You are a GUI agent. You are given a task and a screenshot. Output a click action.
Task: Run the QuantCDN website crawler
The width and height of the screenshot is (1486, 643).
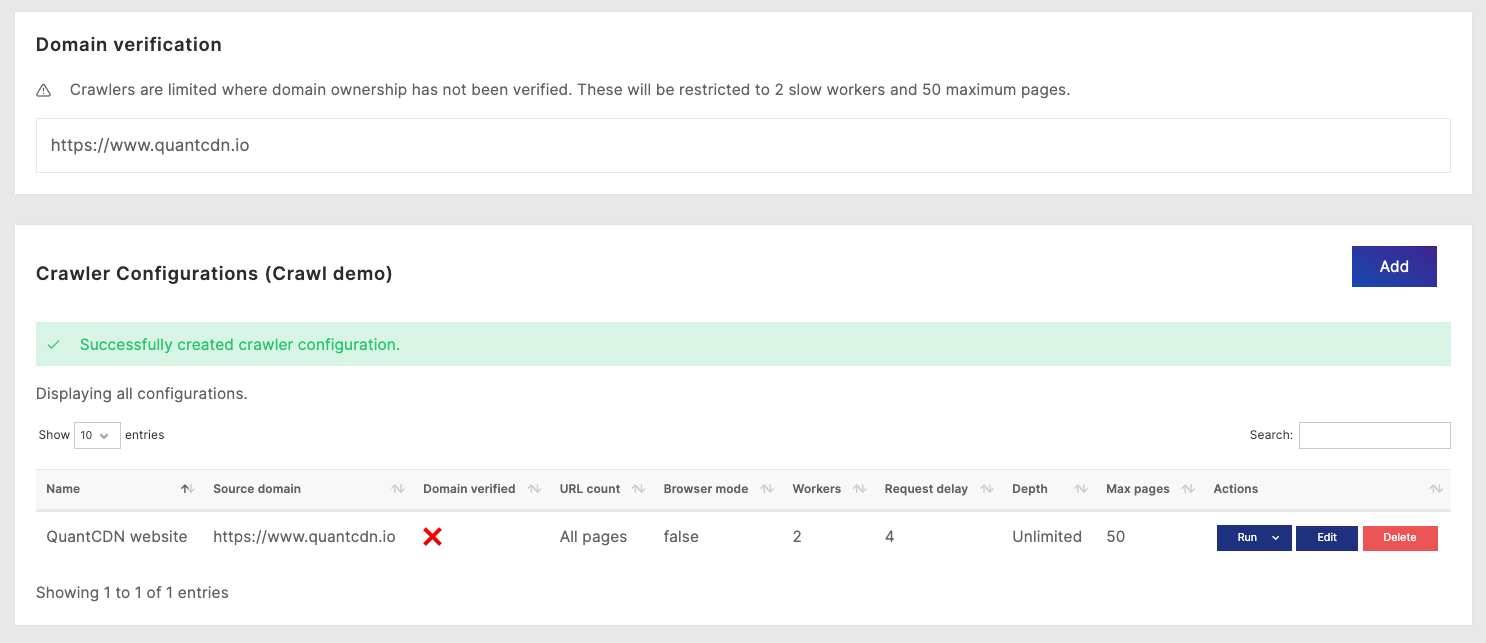[1246, 538]
